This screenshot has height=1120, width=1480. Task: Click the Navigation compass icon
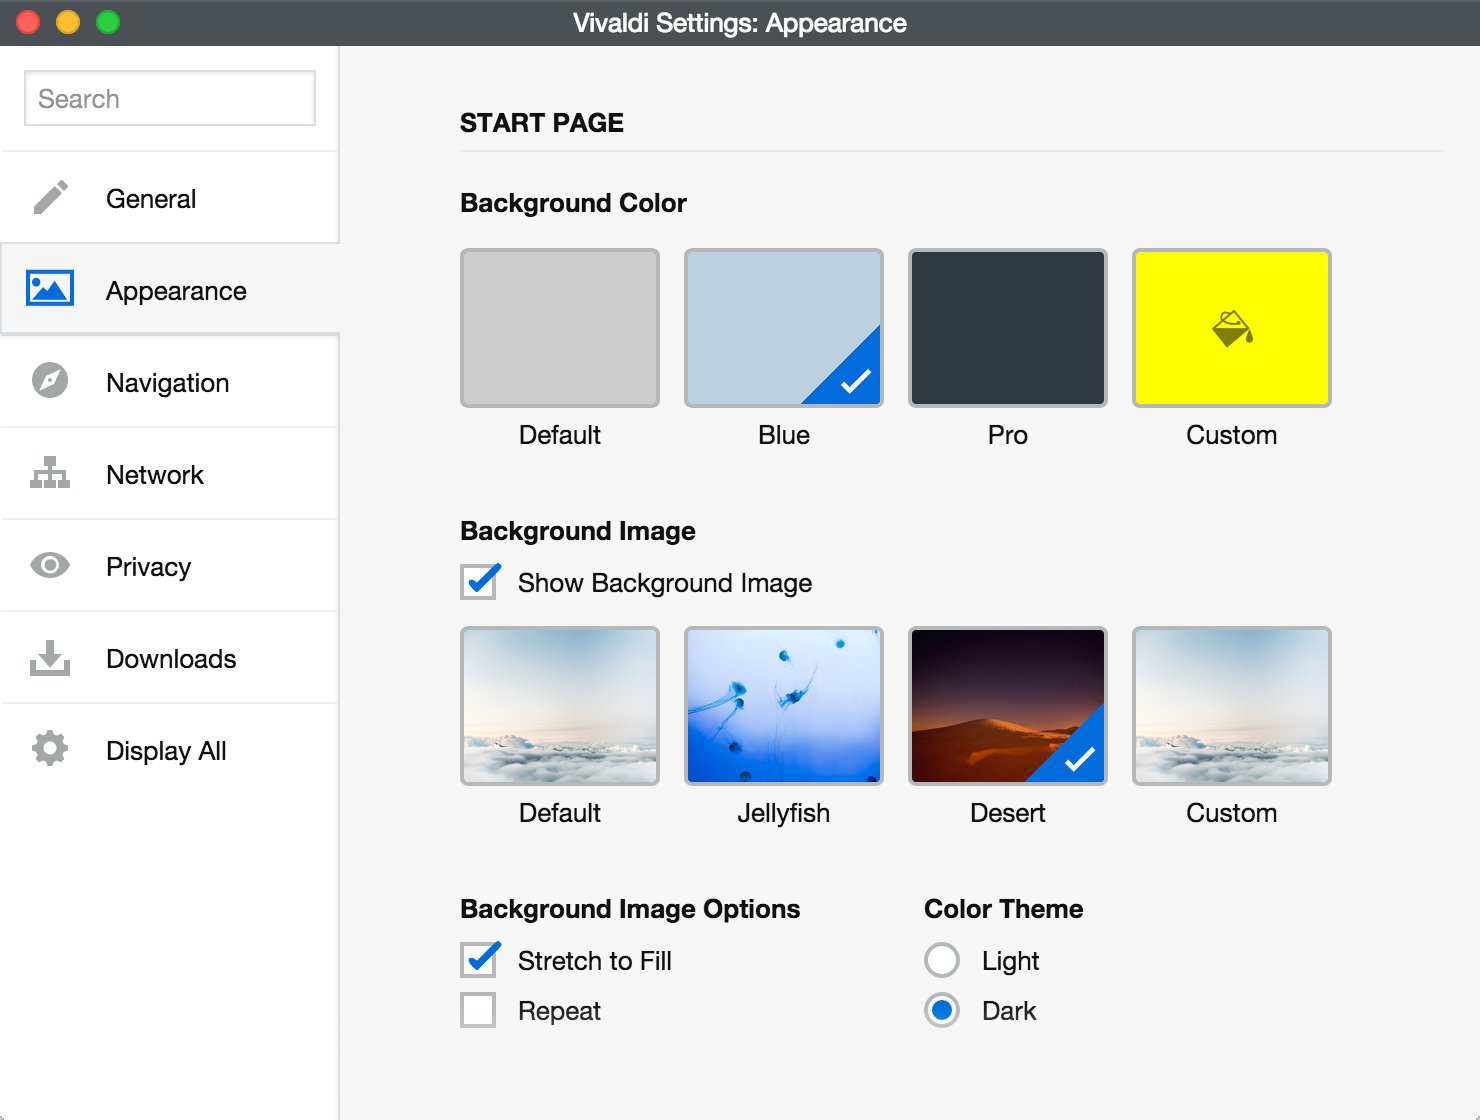tap(50, 380)
